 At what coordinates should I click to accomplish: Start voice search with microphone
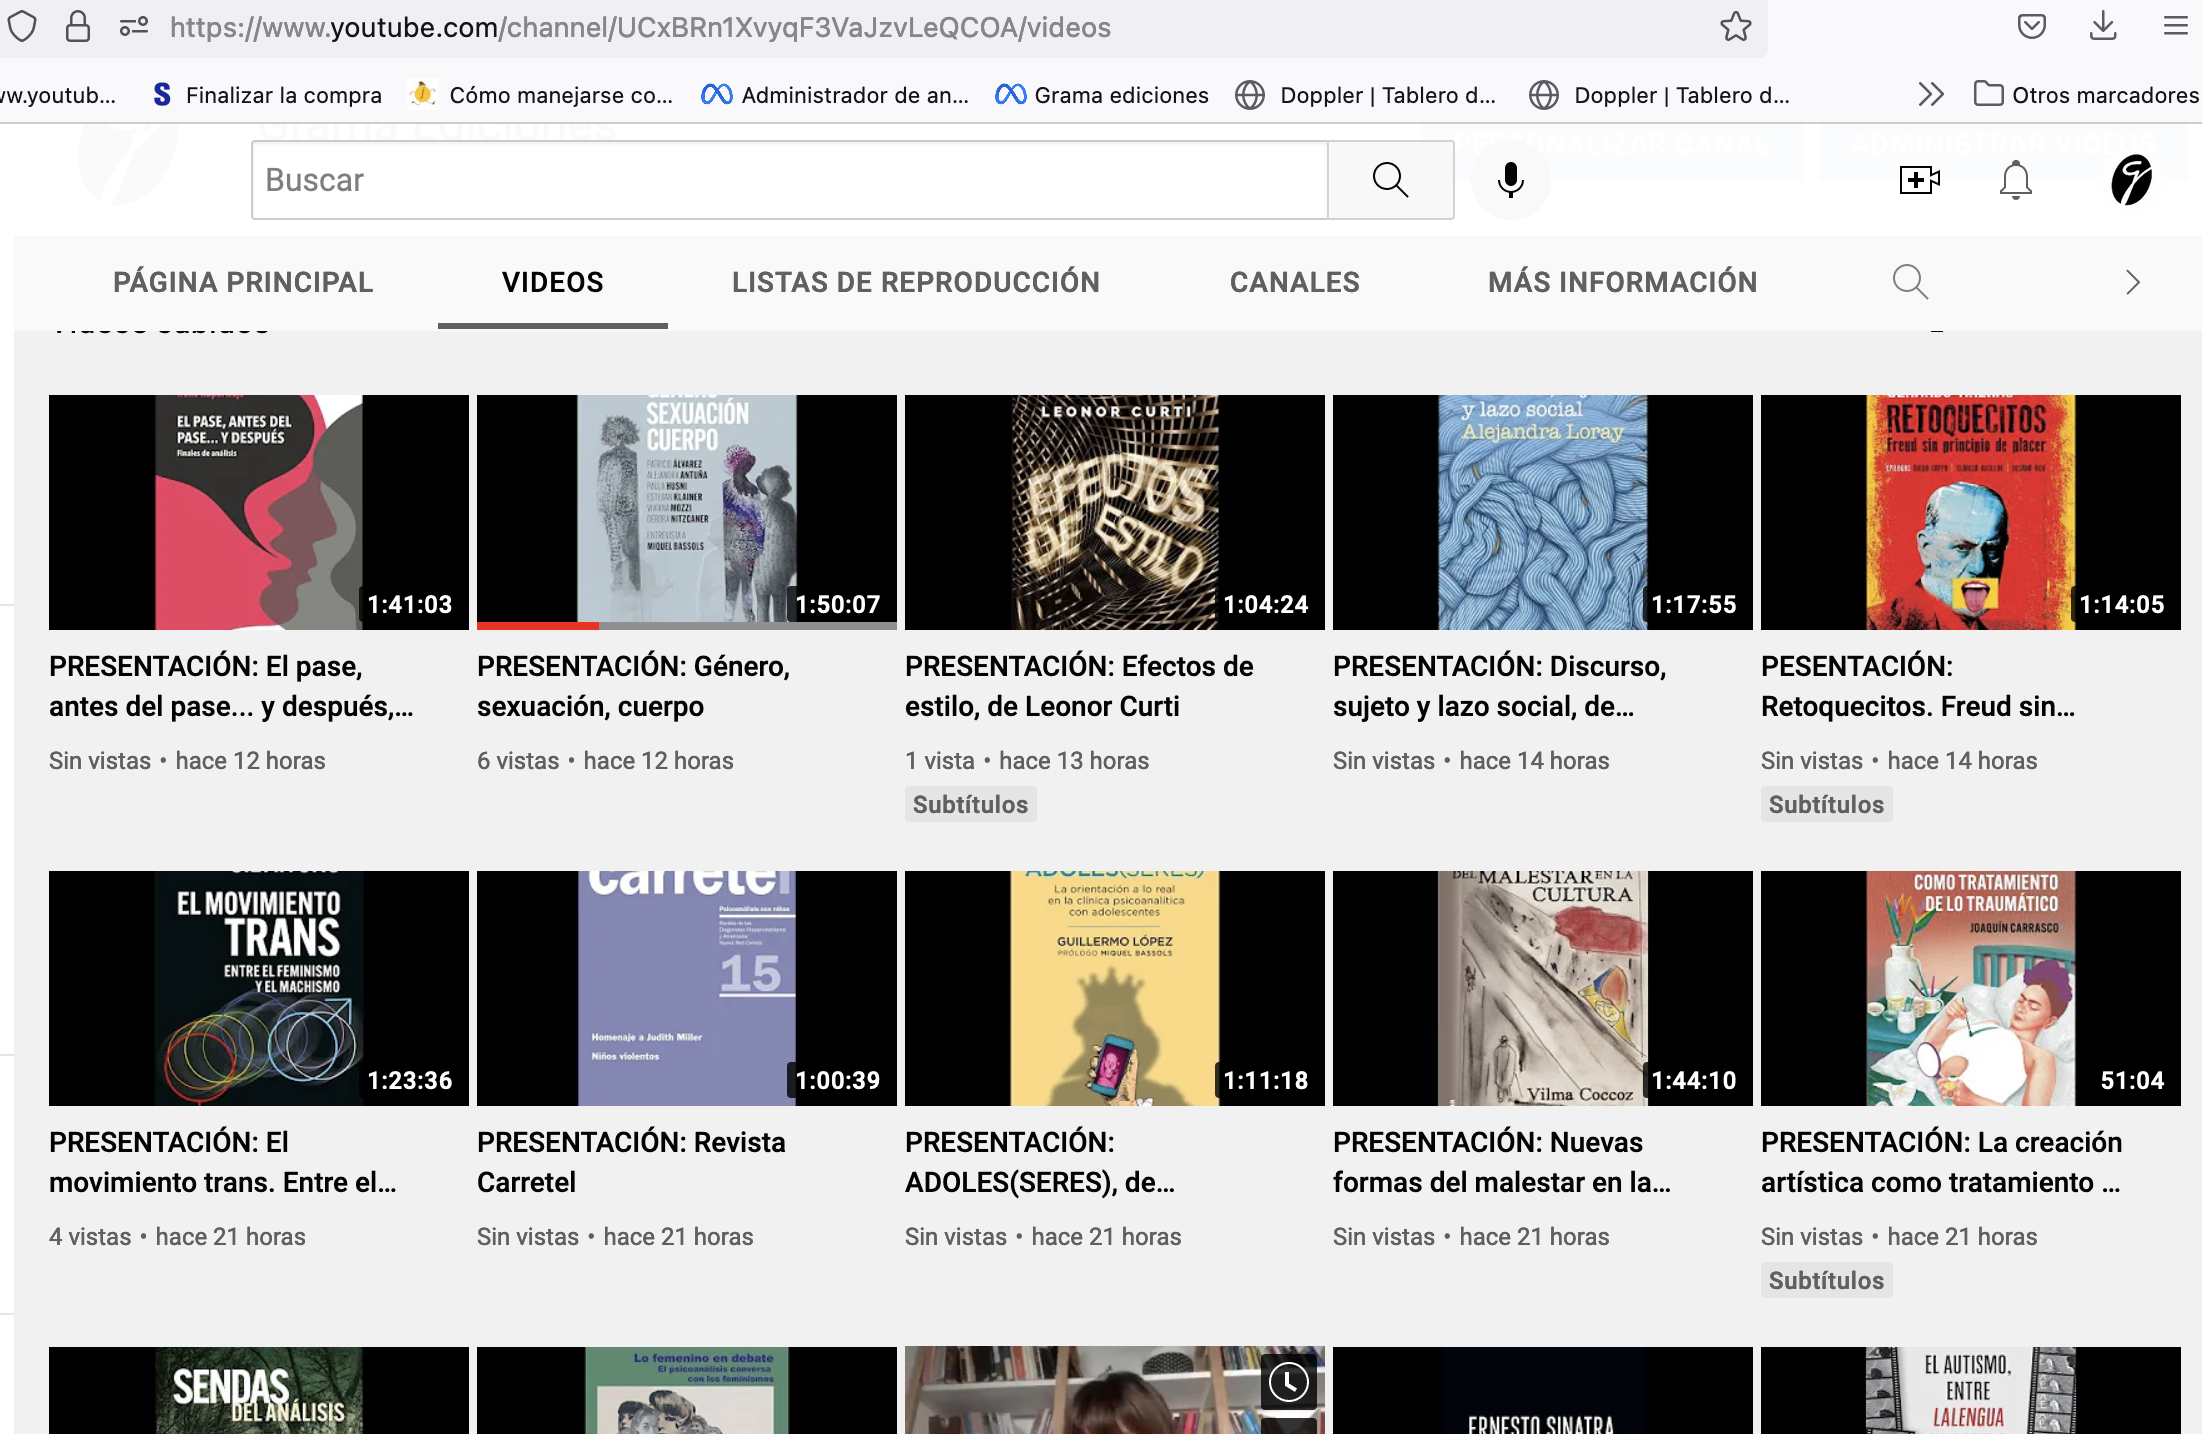click(x=1510, y=180)
